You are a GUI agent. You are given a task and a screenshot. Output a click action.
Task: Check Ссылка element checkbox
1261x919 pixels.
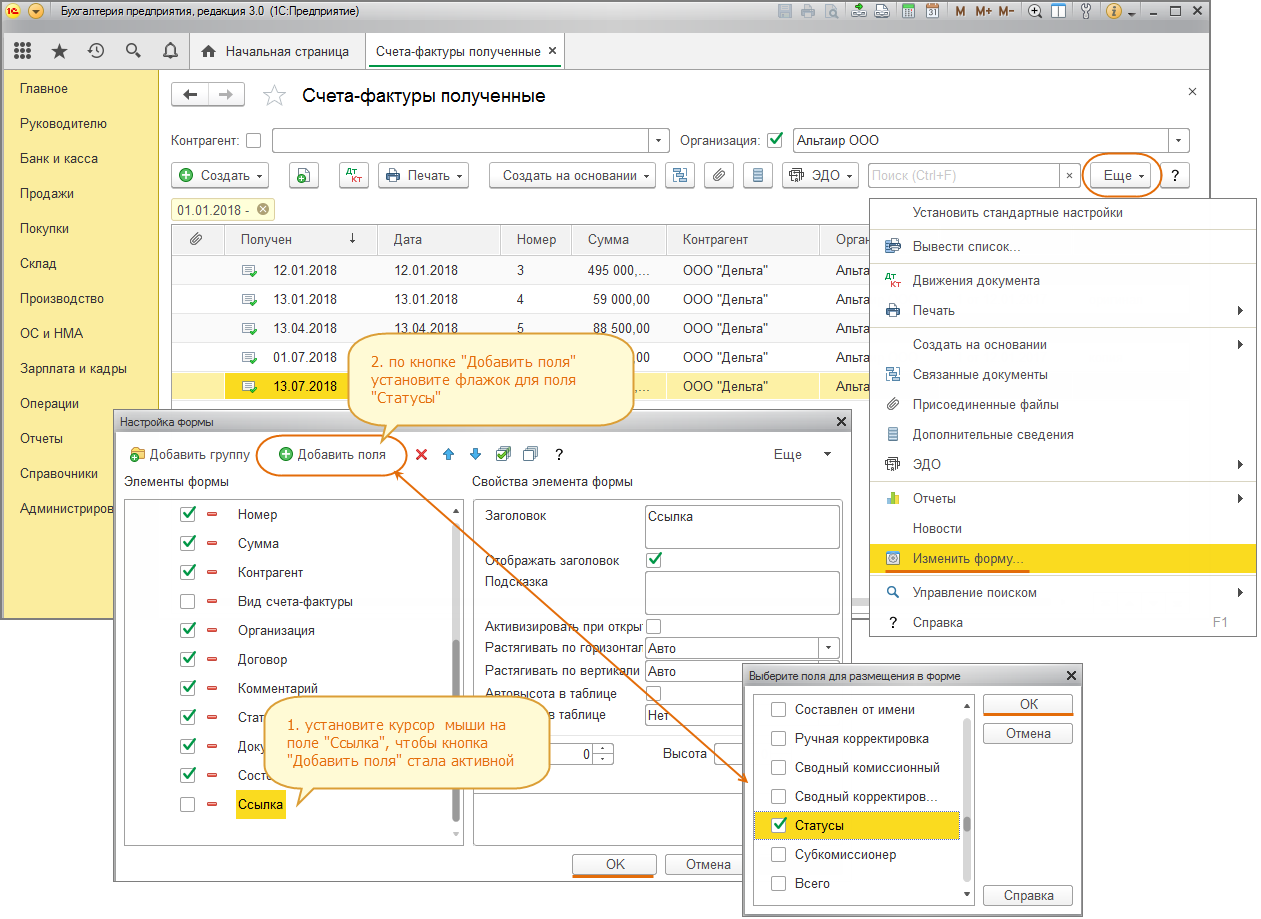(187, 804)
